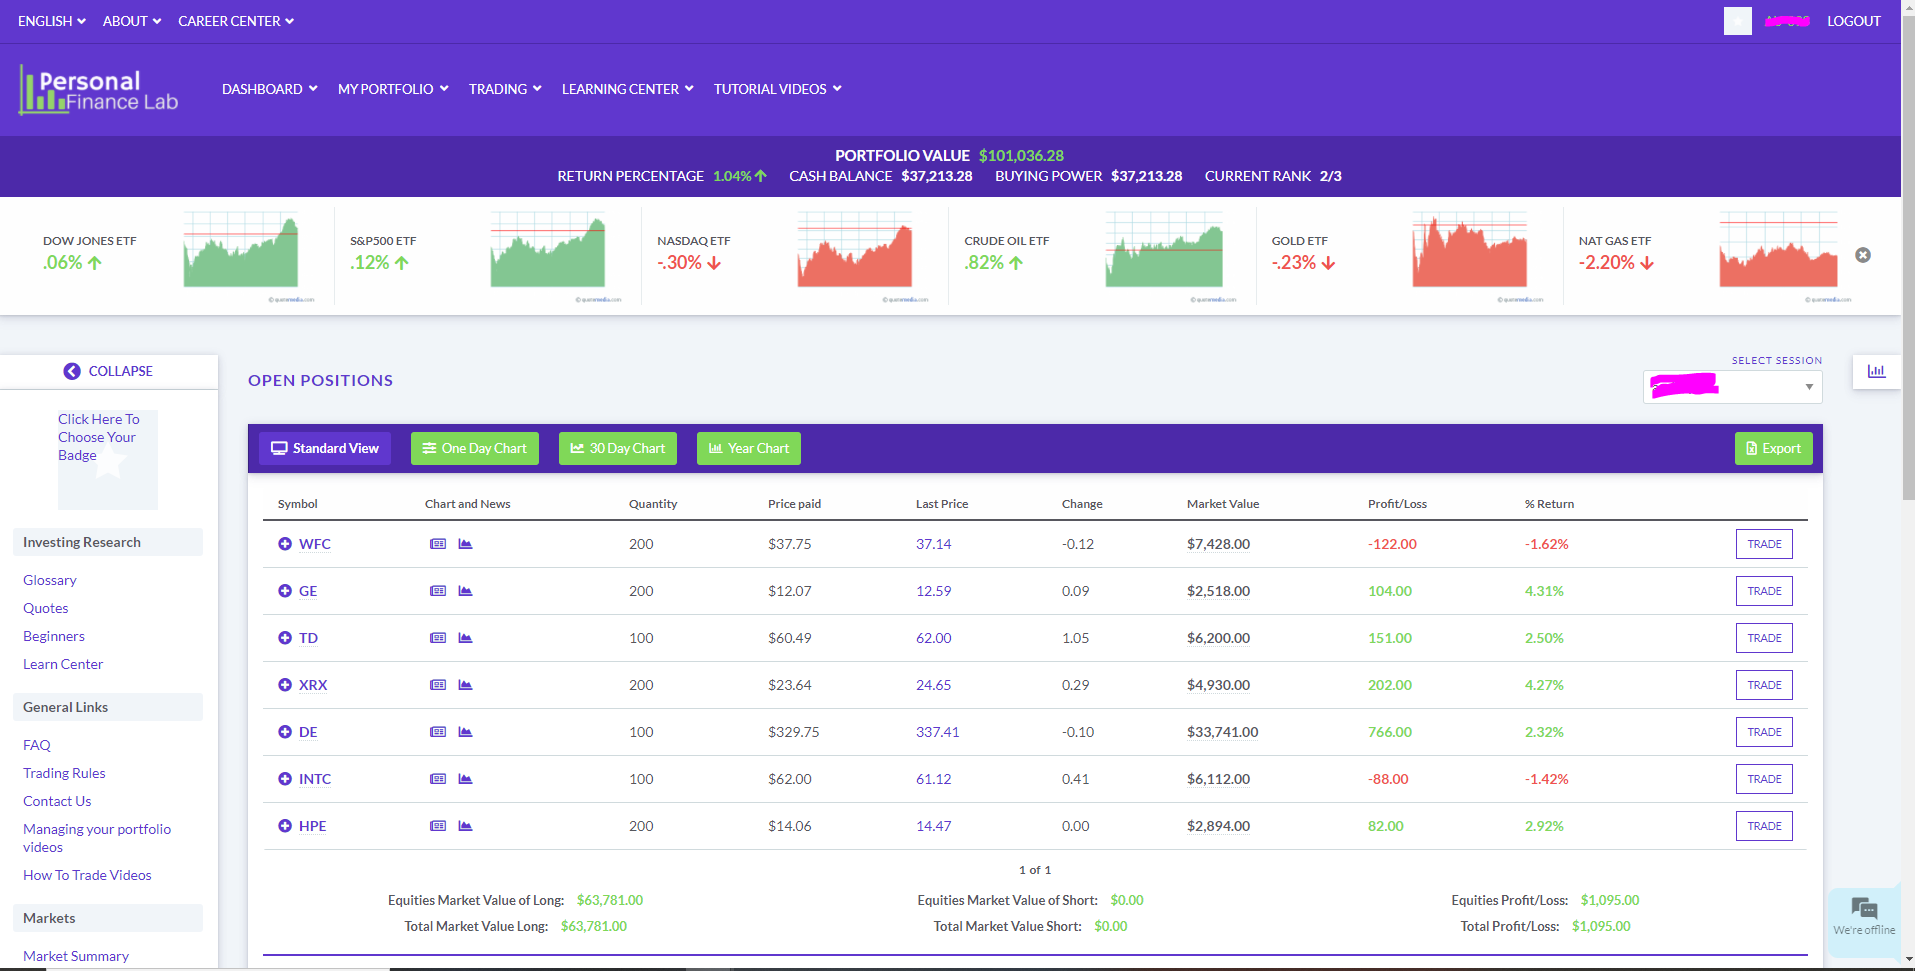
Task: Click the TRADE button for XRX
Action: click(x=1763, y=685)
